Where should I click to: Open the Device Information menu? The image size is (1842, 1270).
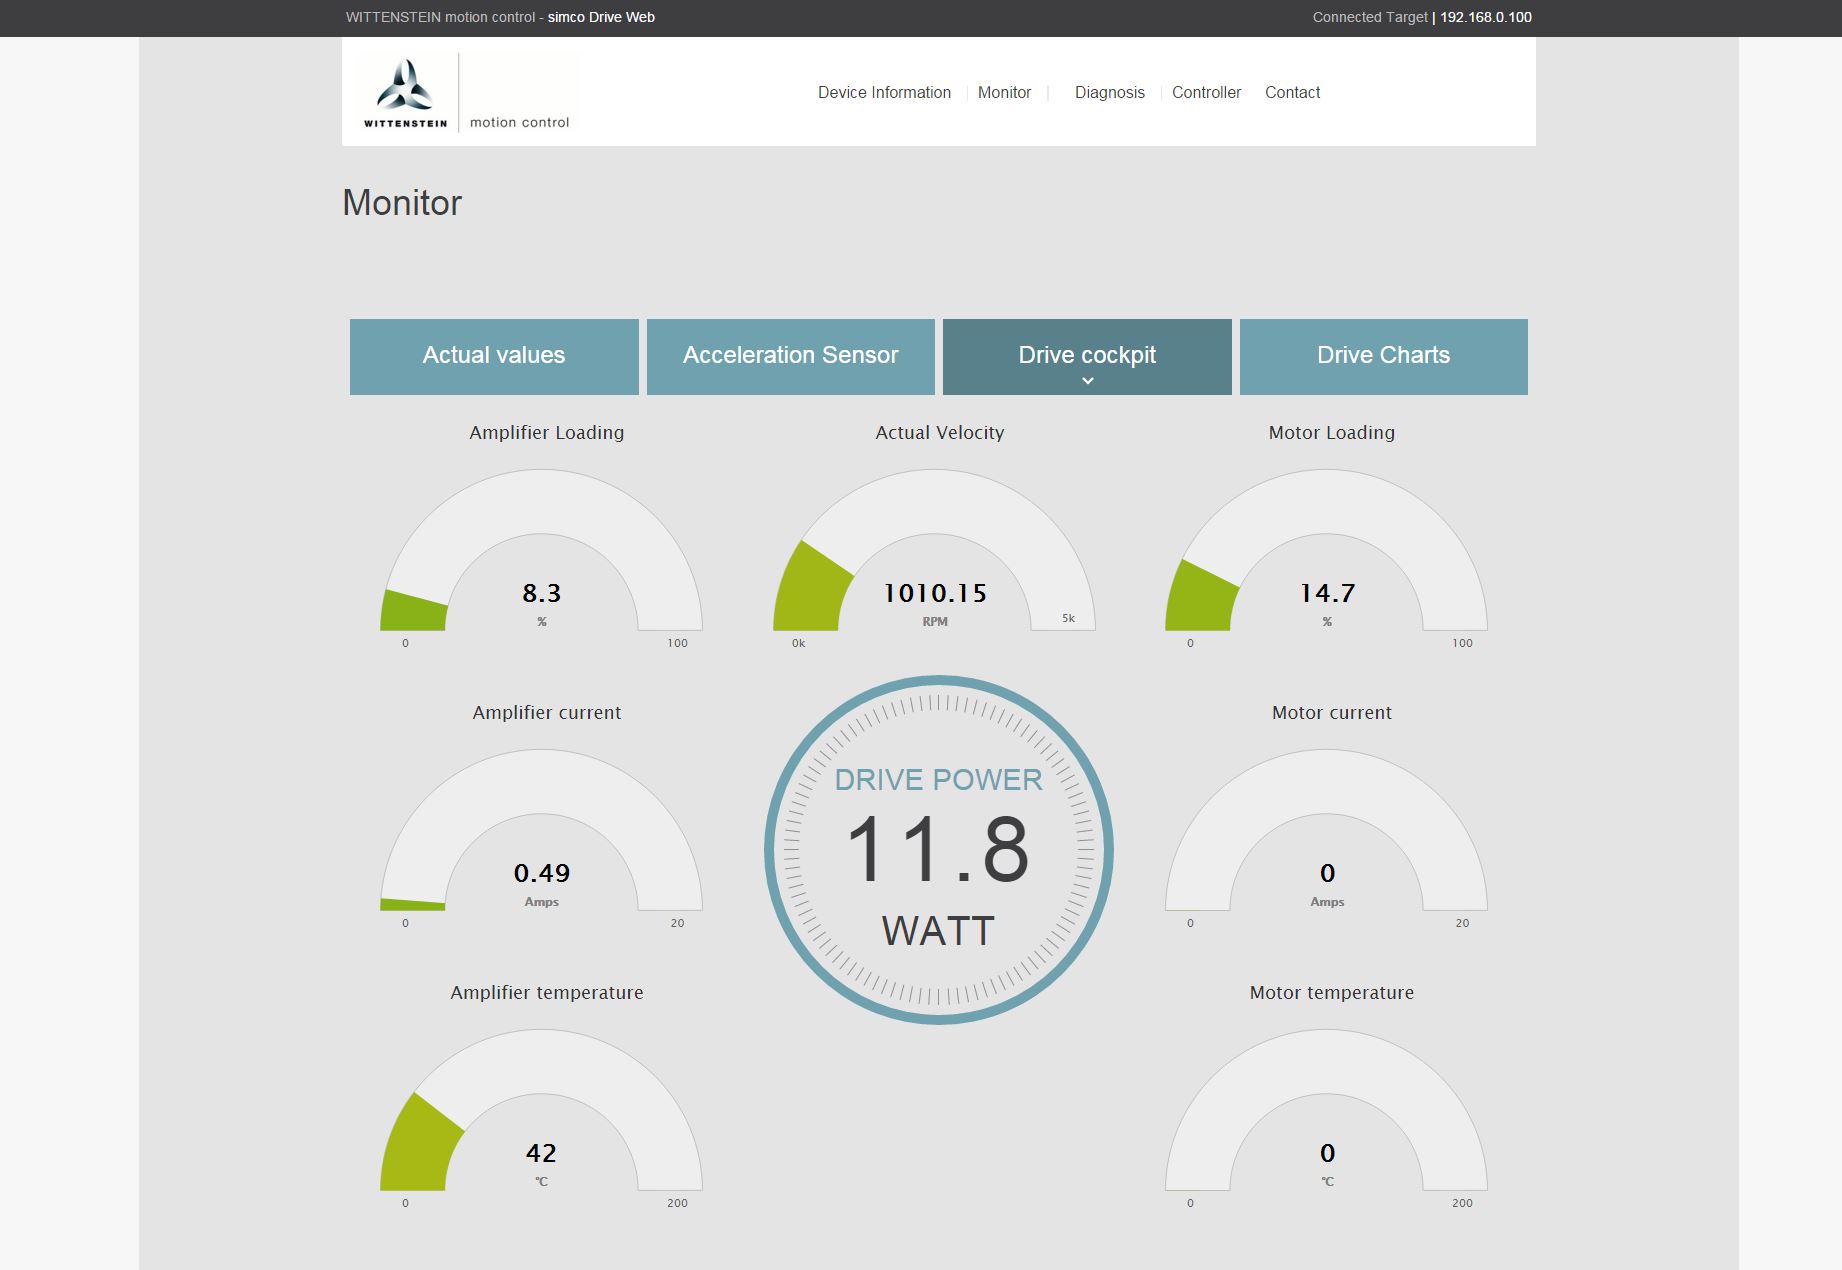click(884, 92)
